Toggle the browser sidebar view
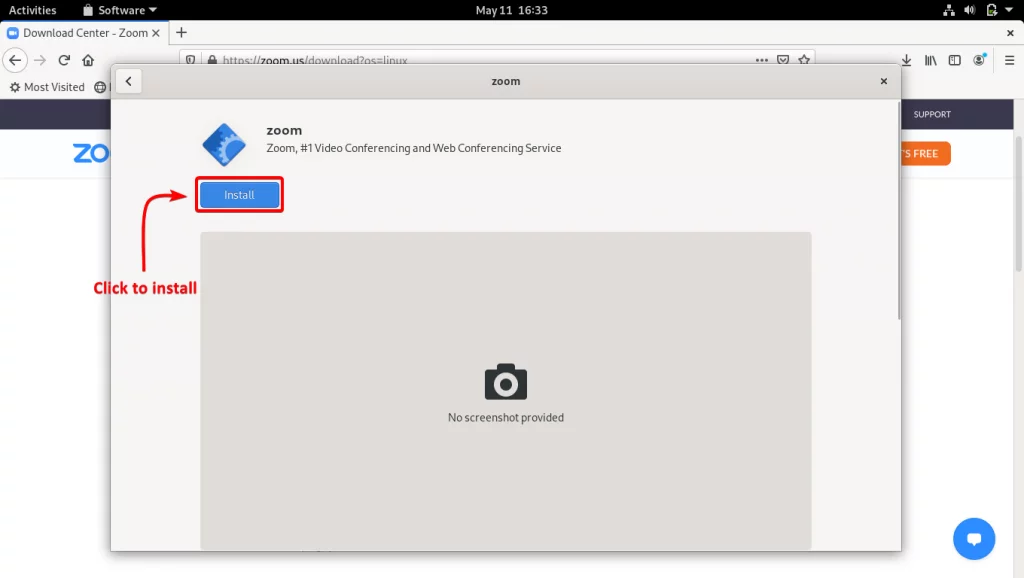The image size is (1024, 578). pyautogui.click(x=954, y=60)
